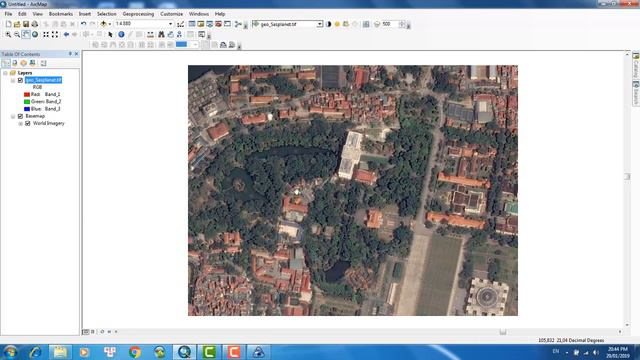Open the Edit menu

point(22,14)
